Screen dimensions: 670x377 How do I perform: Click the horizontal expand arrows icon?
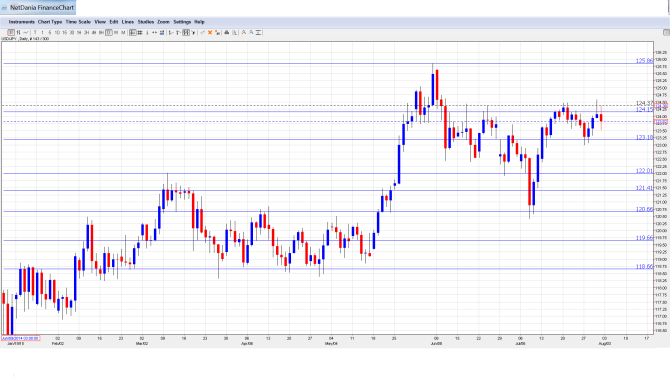(x=154, y=32)
